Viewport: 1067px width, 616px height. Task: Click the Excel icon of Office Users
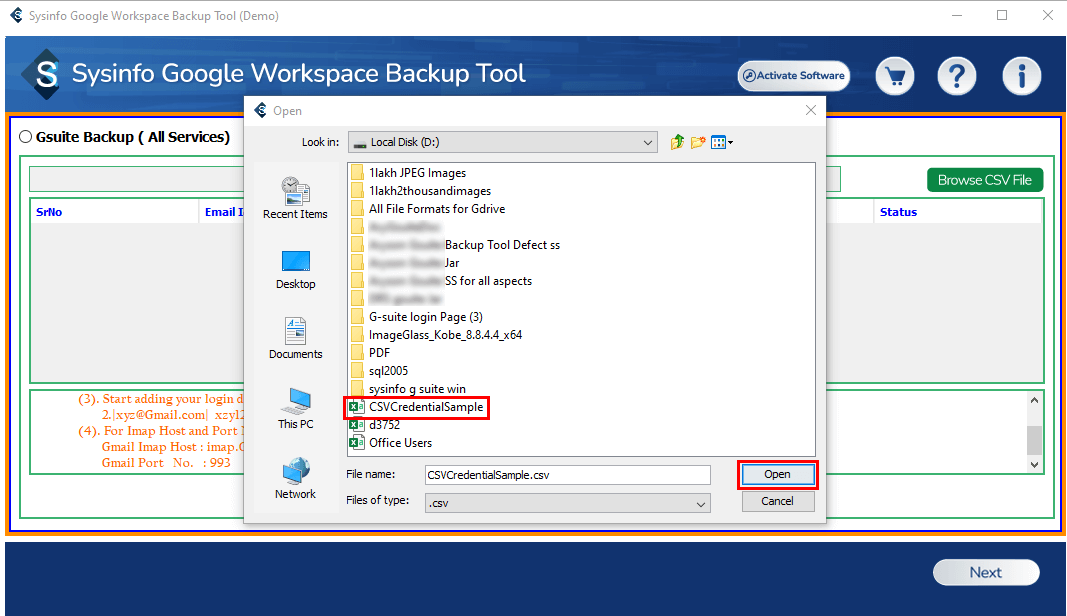click(357, 443)
